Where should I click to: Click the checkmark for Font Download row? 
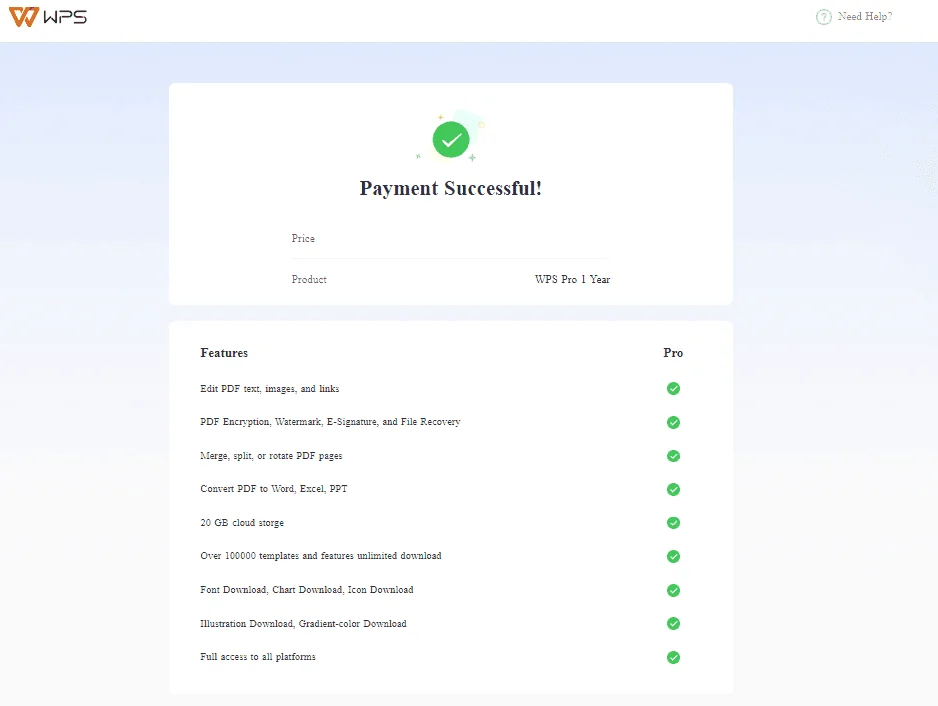673,591
